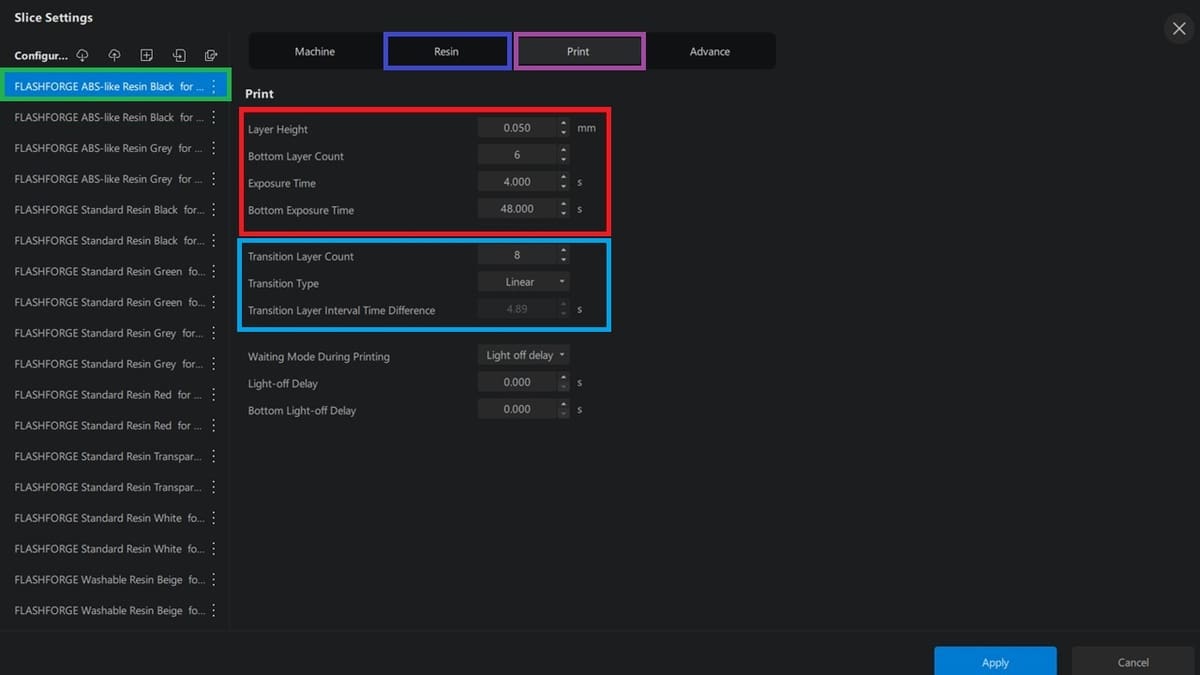The image size is (1200, 675).
Task: Open three-dot menu for Standard Resin Green first entry
Action: tap(213, 271)
